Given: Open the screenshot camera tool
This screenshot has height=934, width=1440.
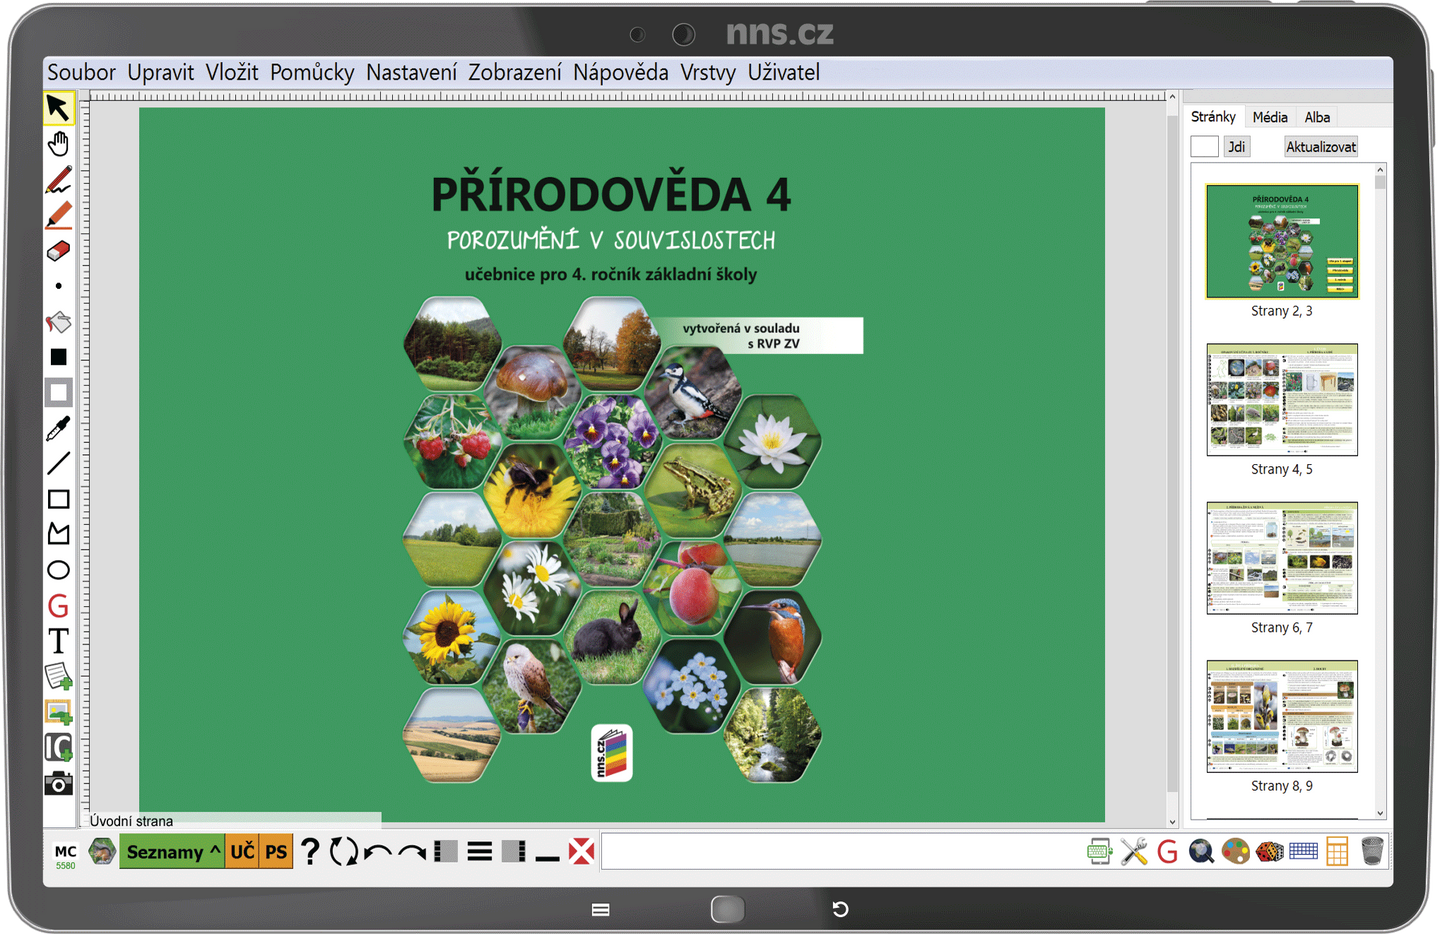Looking at the screenshot, I should coord(58,785).
